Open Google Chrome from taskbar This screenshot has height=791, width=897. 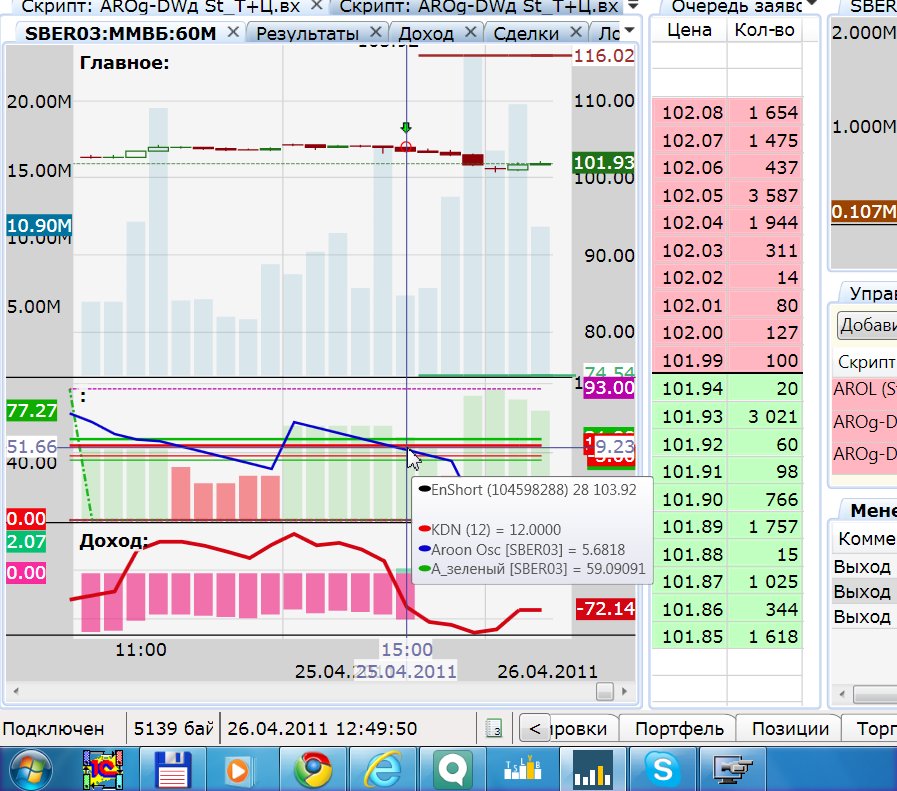pyautogui.click(x=313, y=770)
